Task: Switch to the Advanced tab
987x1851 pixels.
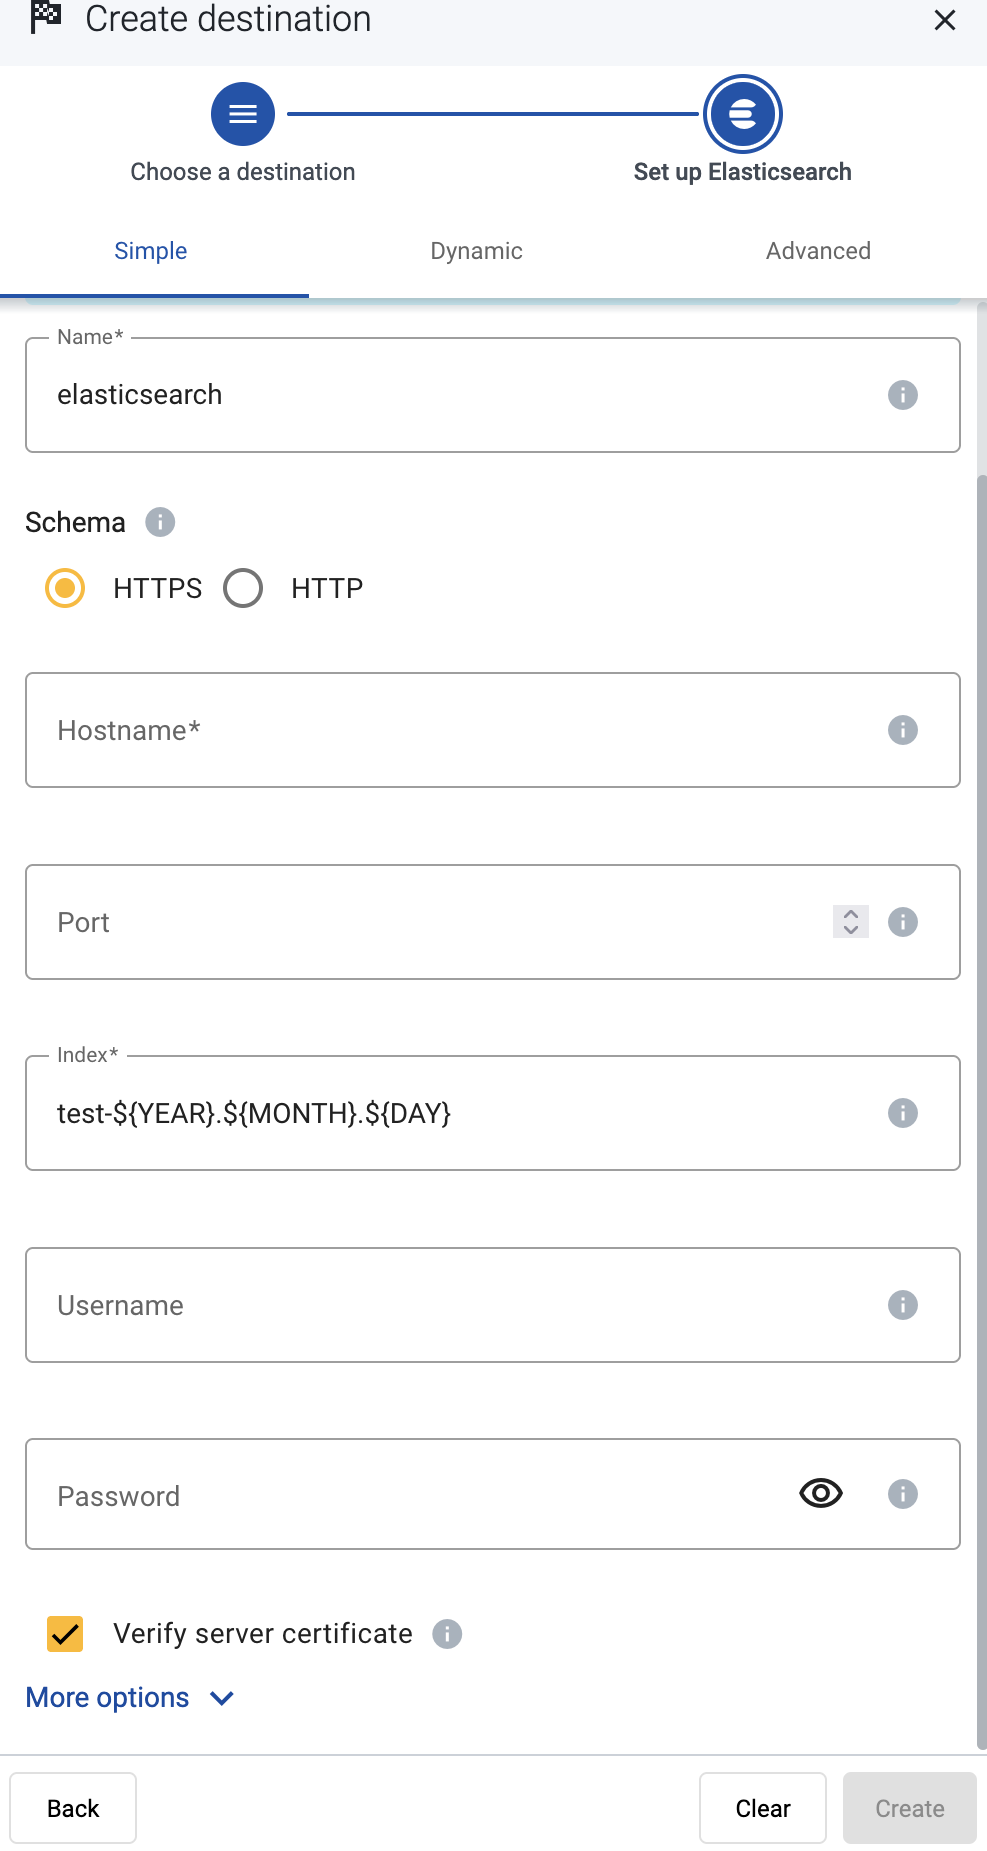Action: [818, 251]
